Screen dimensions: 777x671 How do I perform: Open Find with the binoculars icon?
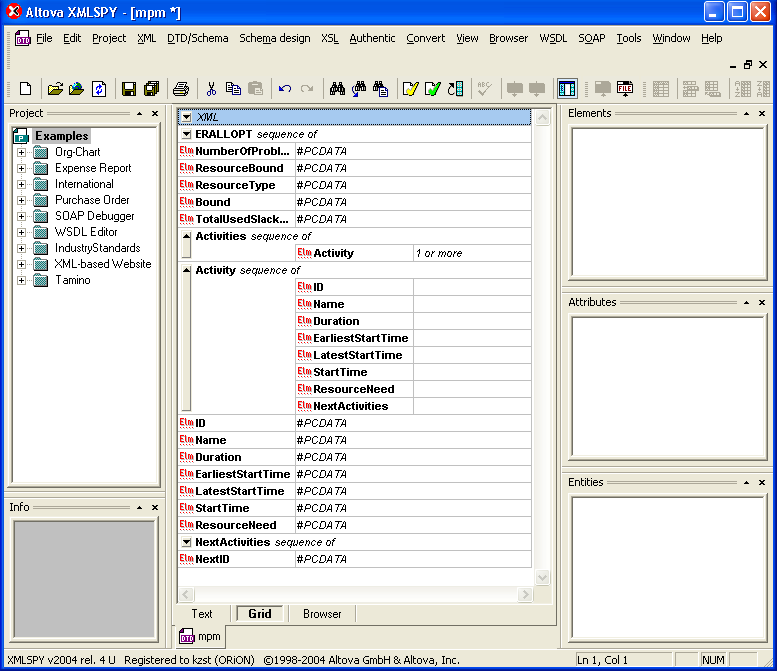337,89
